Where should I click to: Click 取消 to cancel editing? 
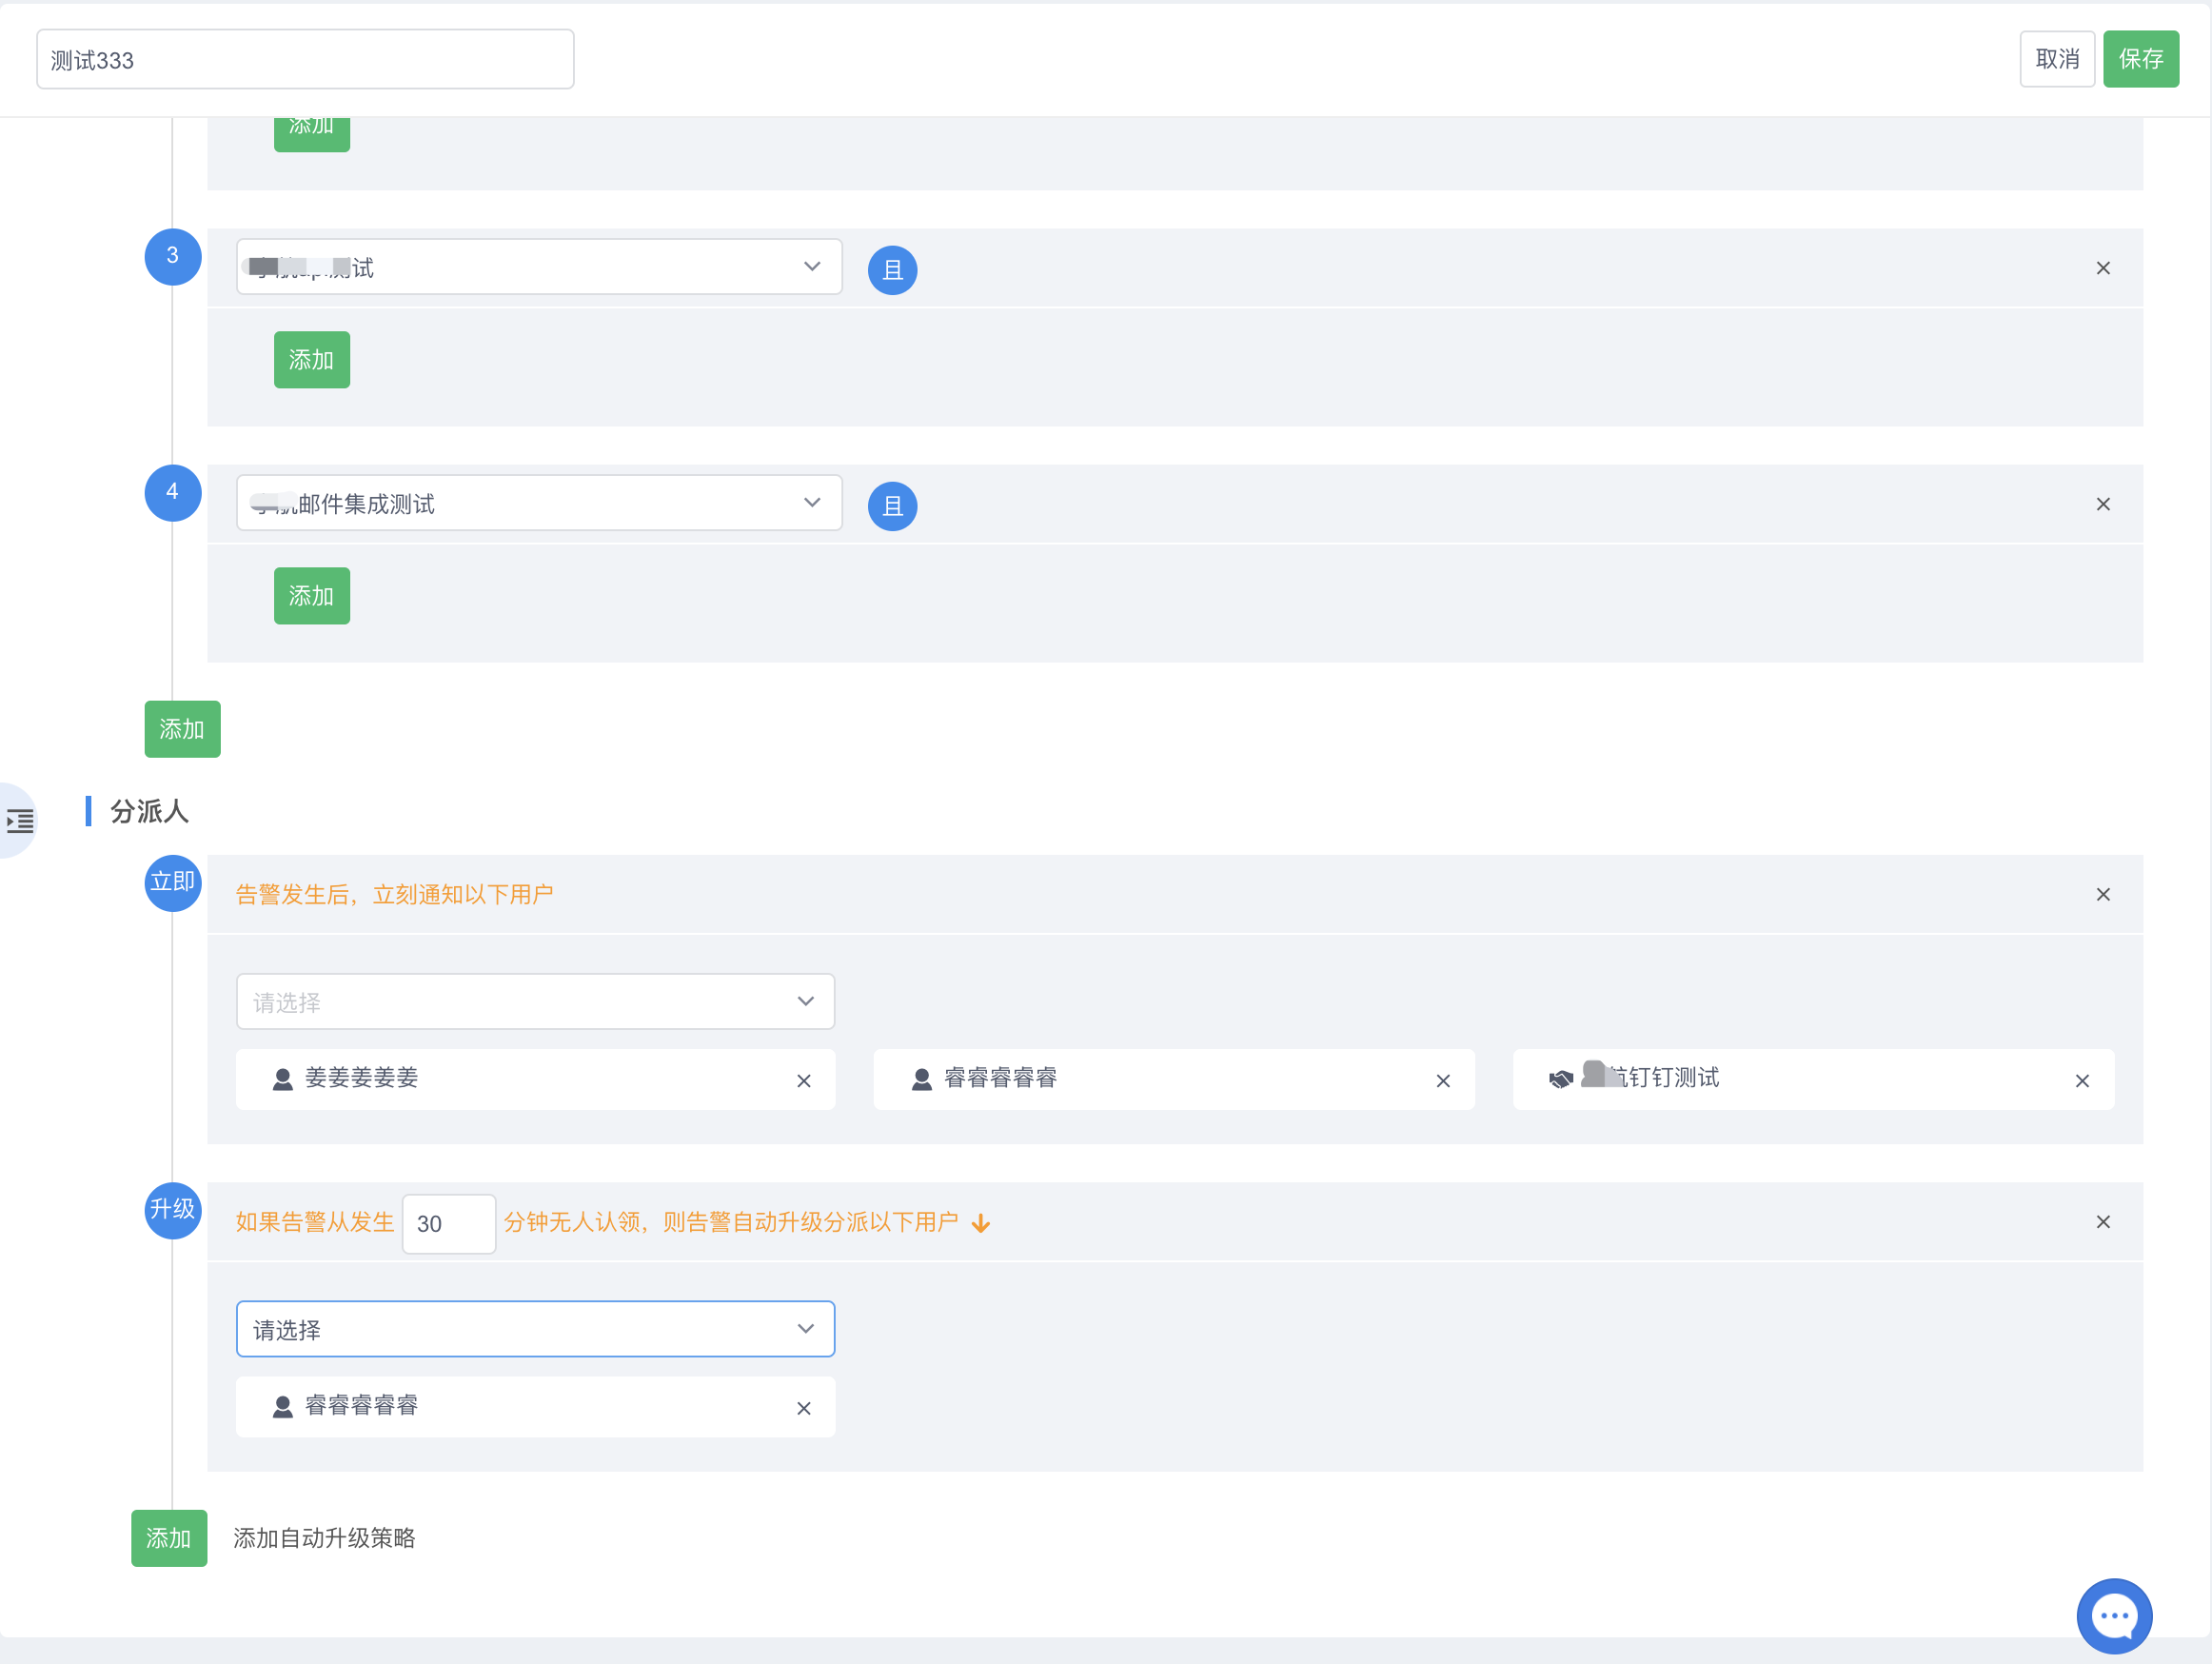(2056, 59)
